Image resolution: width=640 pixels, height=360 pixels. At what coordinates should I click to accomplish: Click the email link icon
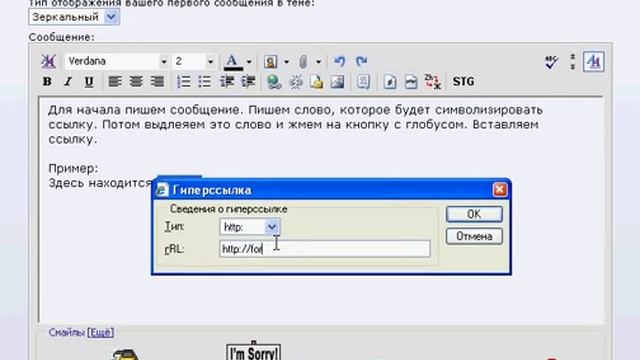click(316, 82)
